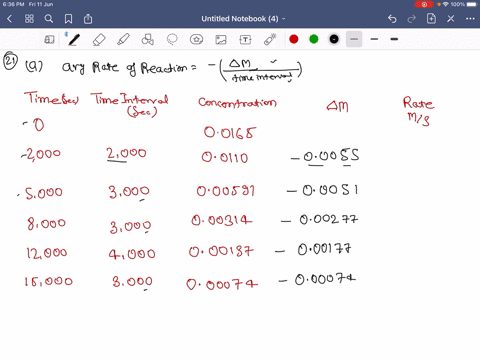The image size is (480, 360).
Task: Undo the last stroke
Action: pyautogui.click(x=392, y=19)
